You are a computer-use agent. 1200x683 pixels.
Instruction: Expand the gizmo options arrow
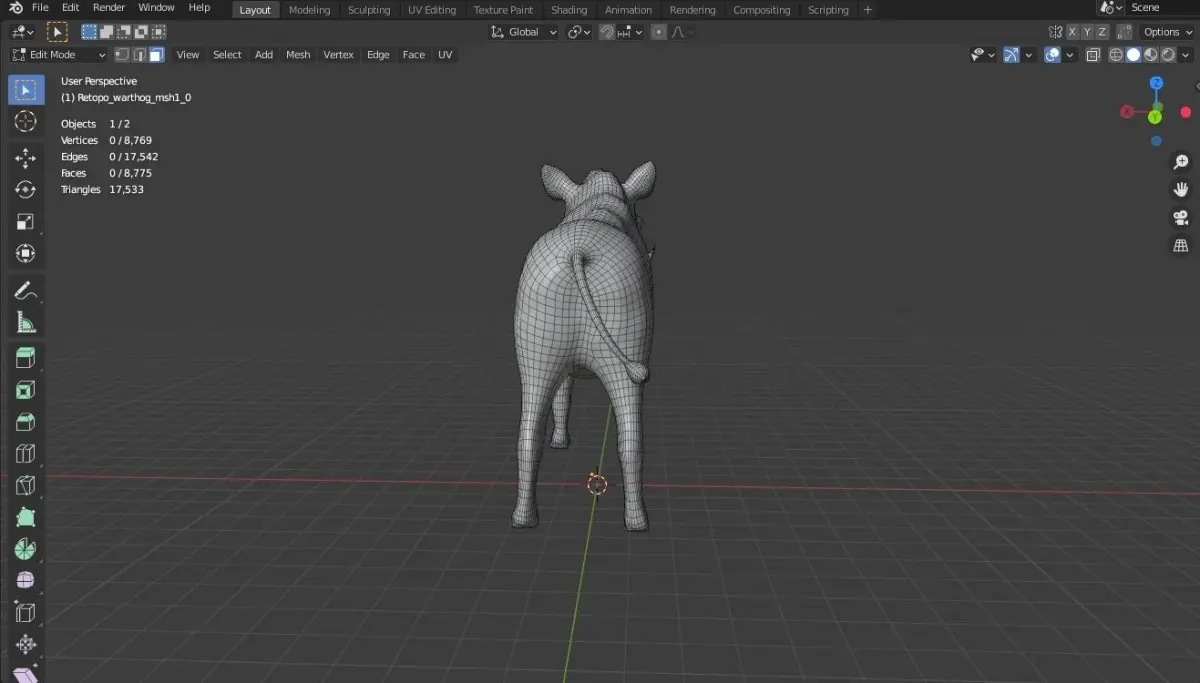pos(1028,55)
